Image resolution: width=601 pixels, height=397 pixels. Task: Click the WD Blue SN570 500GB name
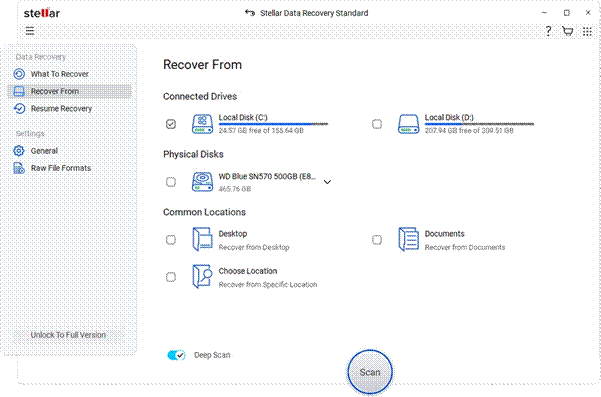pos(267,176)
